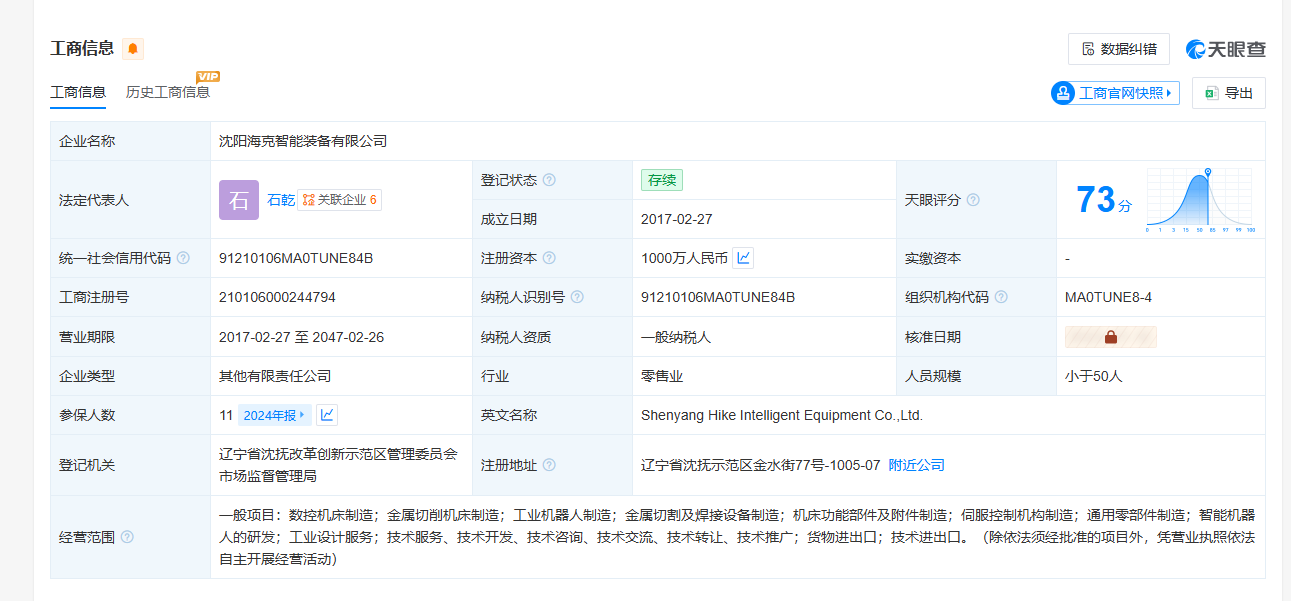Expand the 2024年报 report dropdown
1291x601 pixels.
tap(275, 415)
